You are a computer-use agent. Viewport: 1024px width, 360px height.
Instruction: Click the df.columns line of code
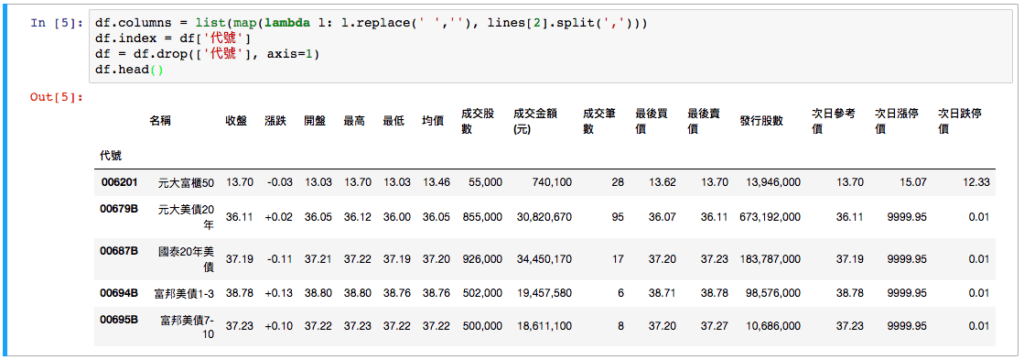click(370, 23)
